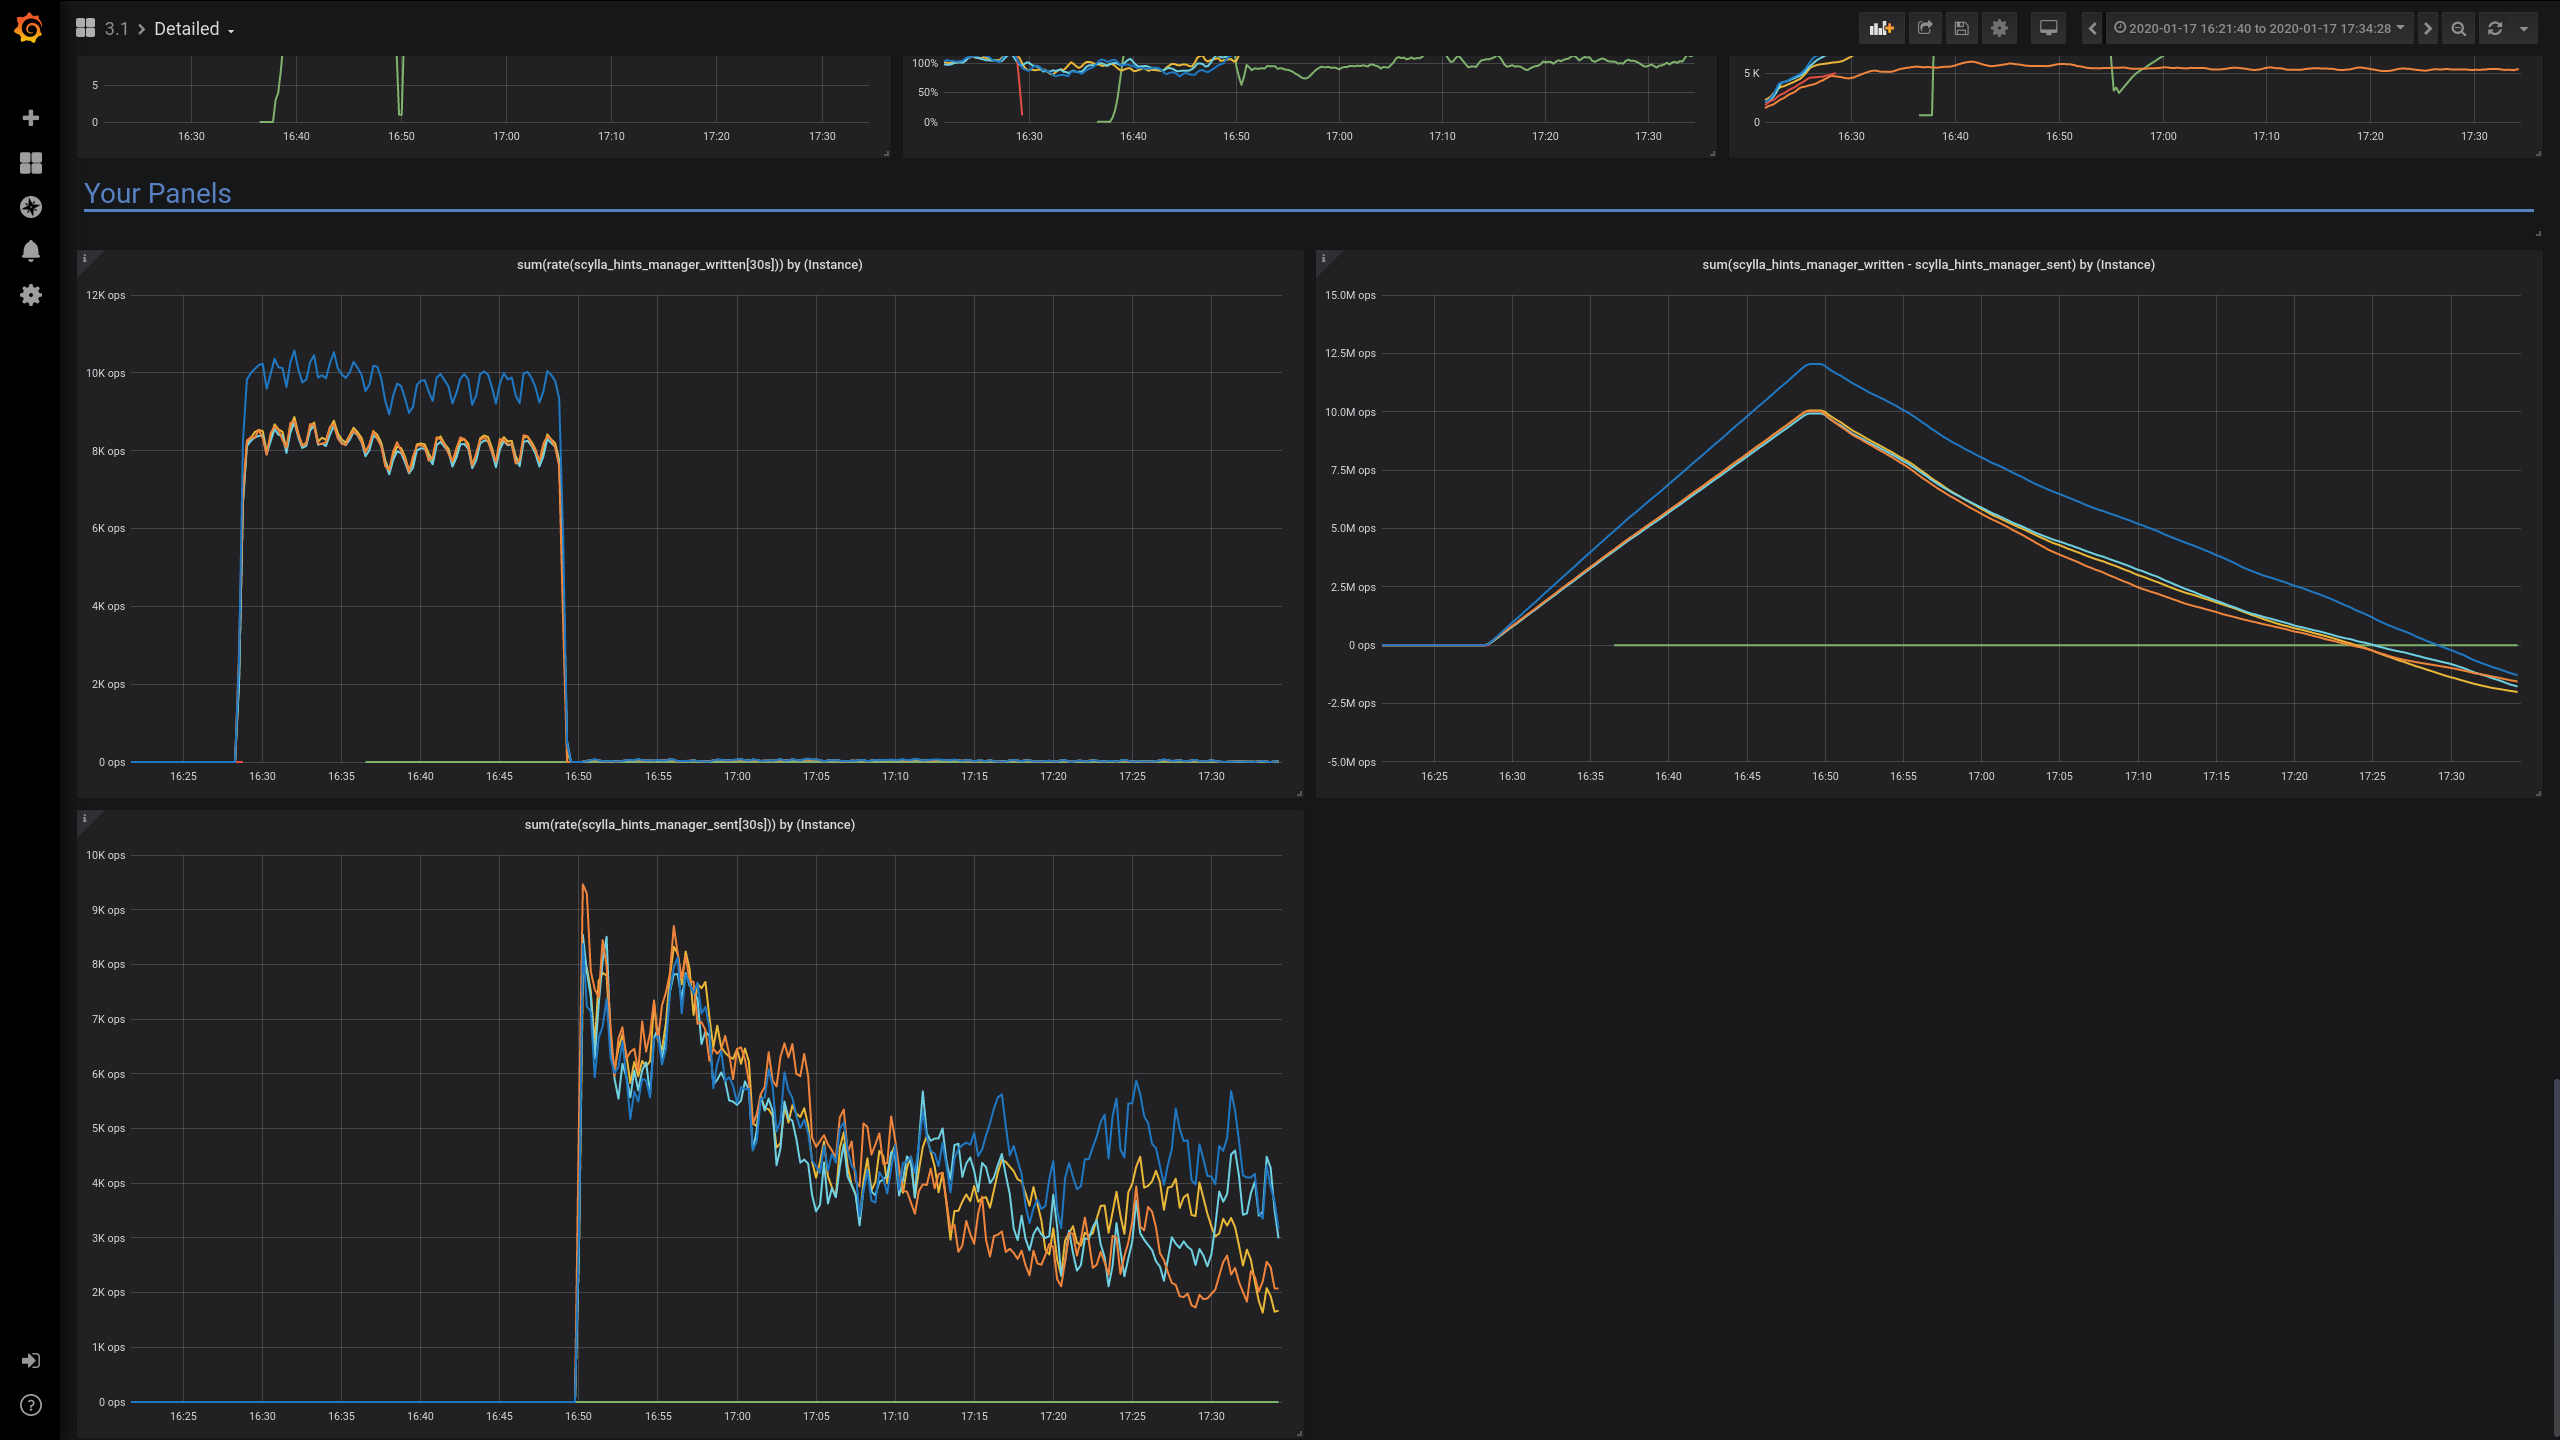The height and width of the screenshot is (1440, 2560).
Task: Save the dashboard using the disk icon
Action: [1961, 28]
